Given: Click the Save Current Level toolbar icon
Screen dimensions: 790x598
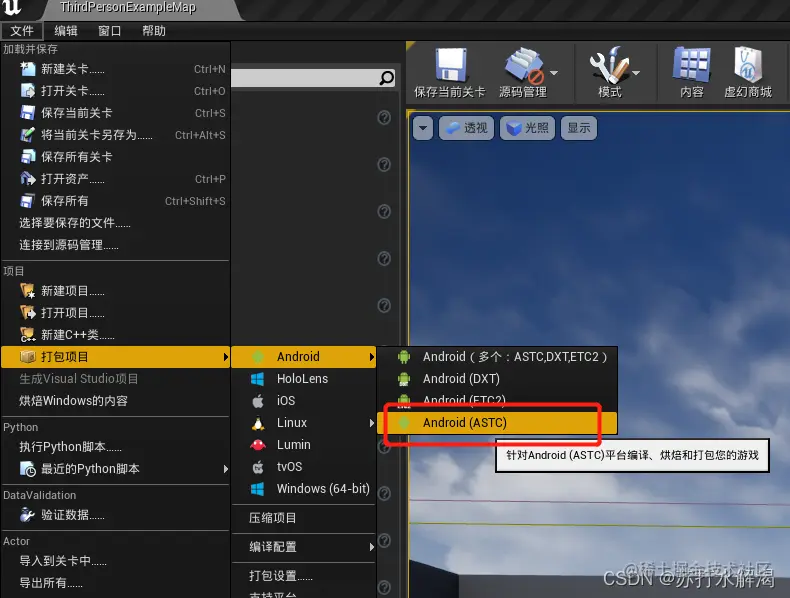Looking at the screenshot, I should (451, 64).
